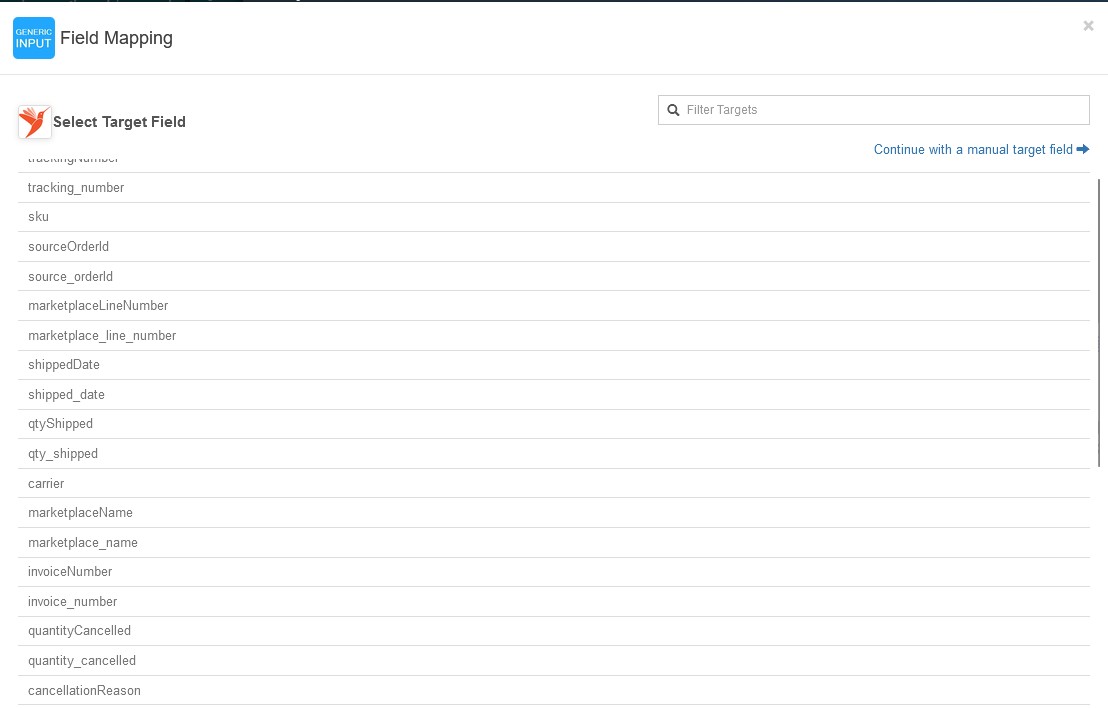Continue with a manual target field
This screenshot has height=708, width=1108.
(972, 150)
